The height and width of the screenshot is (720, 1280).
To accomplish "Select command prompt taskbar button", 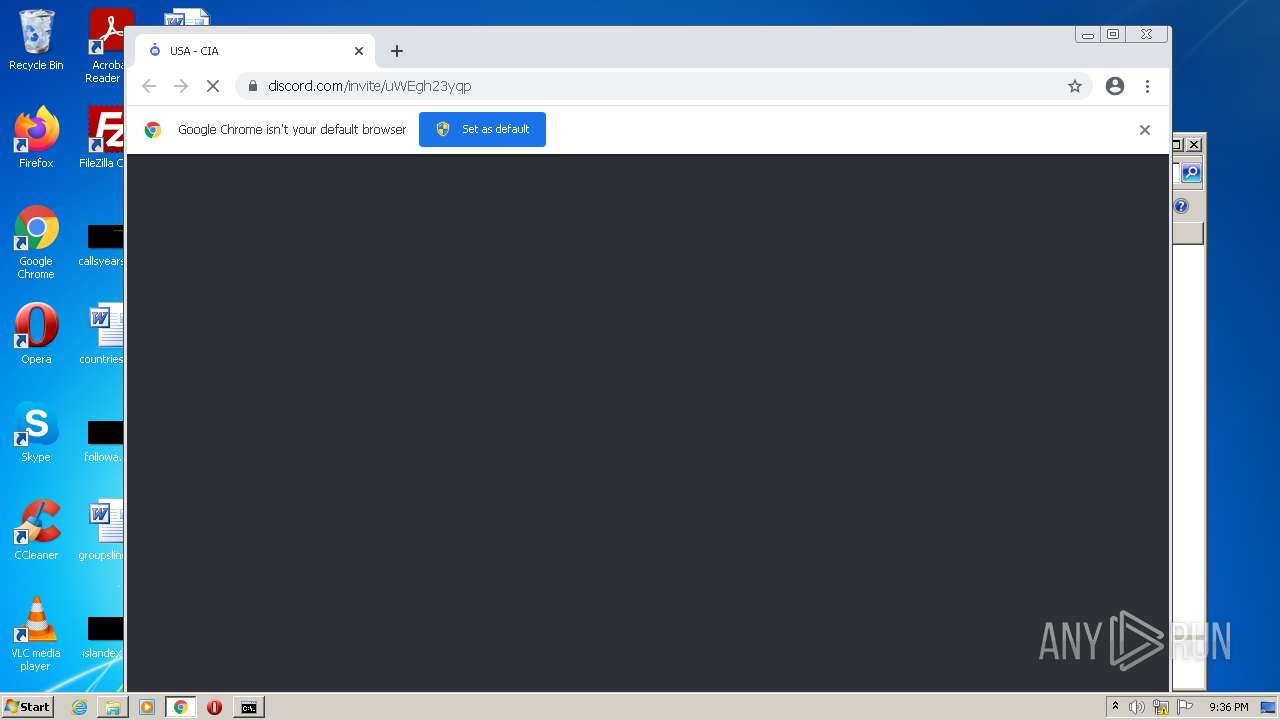I will click(248, 707).
